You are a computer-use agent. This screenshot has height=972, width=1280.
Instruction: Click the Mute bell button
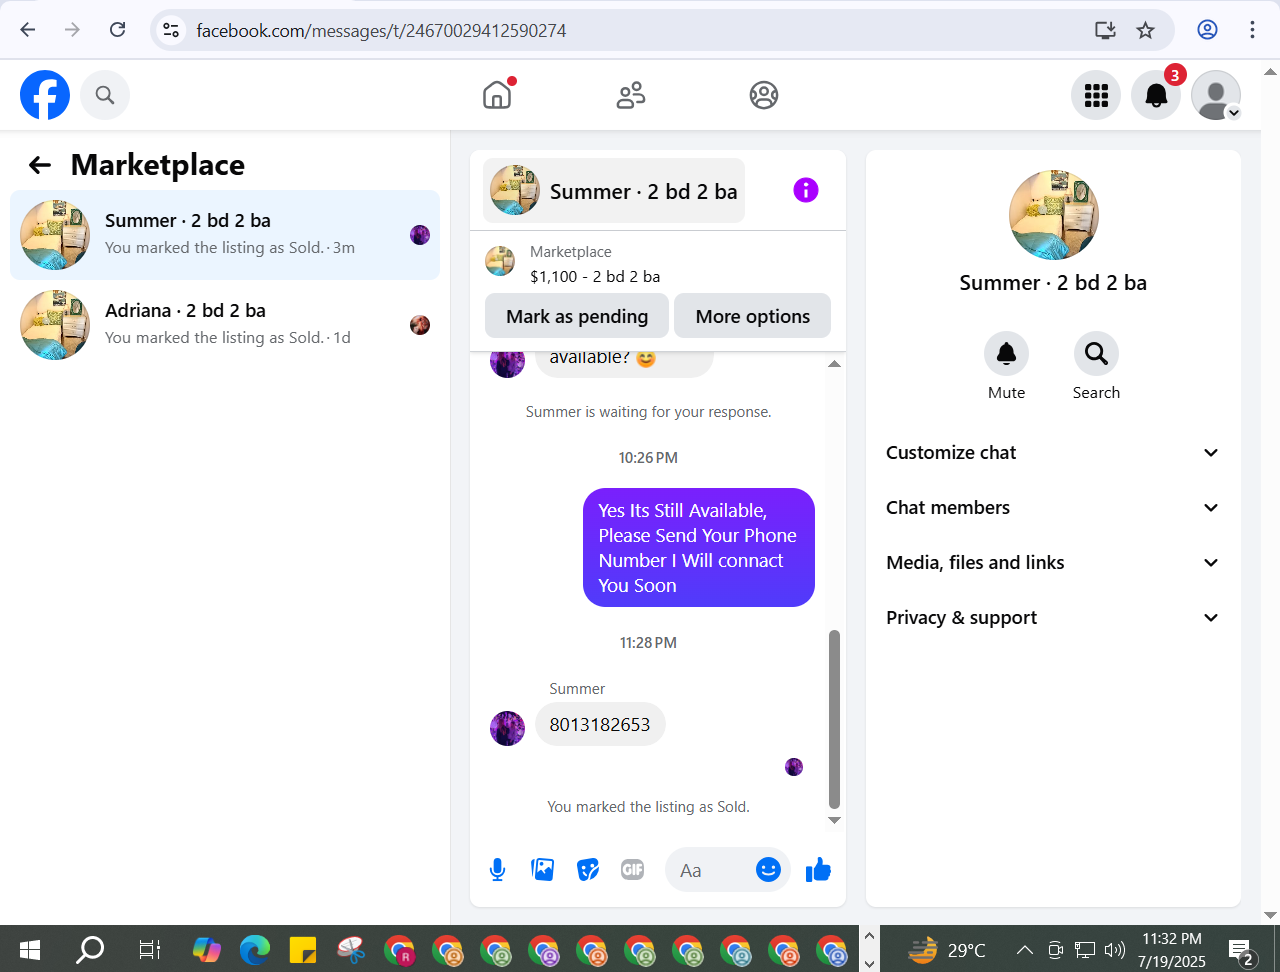[x=1007, y=354]
